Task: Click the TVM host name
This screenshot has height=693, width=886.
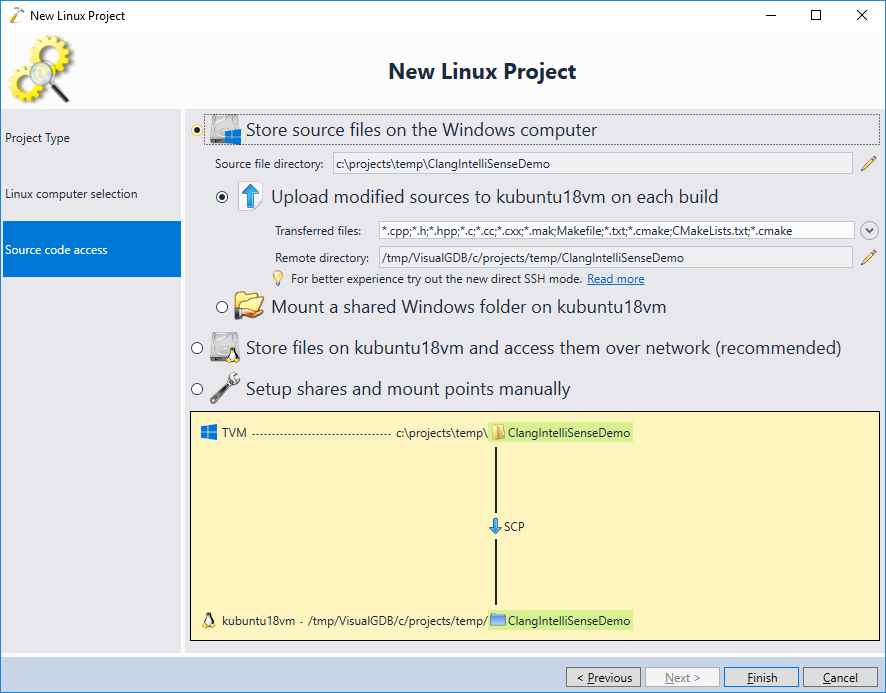Action: 234,433
